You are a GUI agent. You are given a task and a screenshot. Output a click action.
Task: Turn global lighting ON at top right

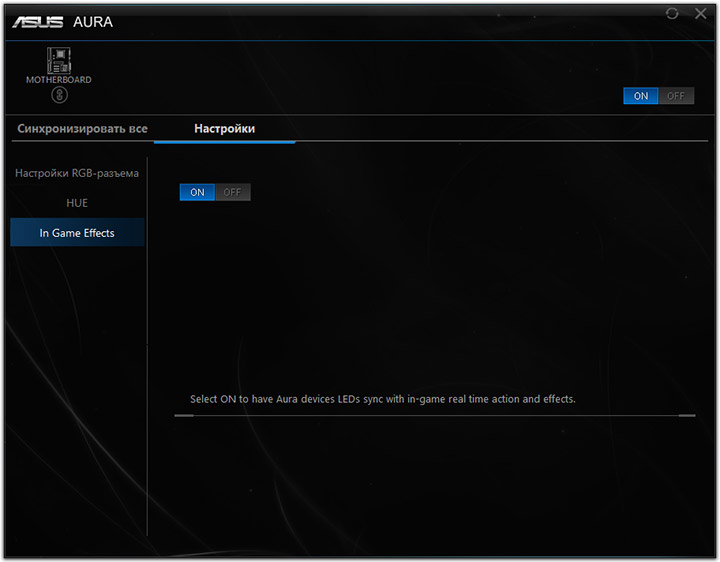click(641, 96)
